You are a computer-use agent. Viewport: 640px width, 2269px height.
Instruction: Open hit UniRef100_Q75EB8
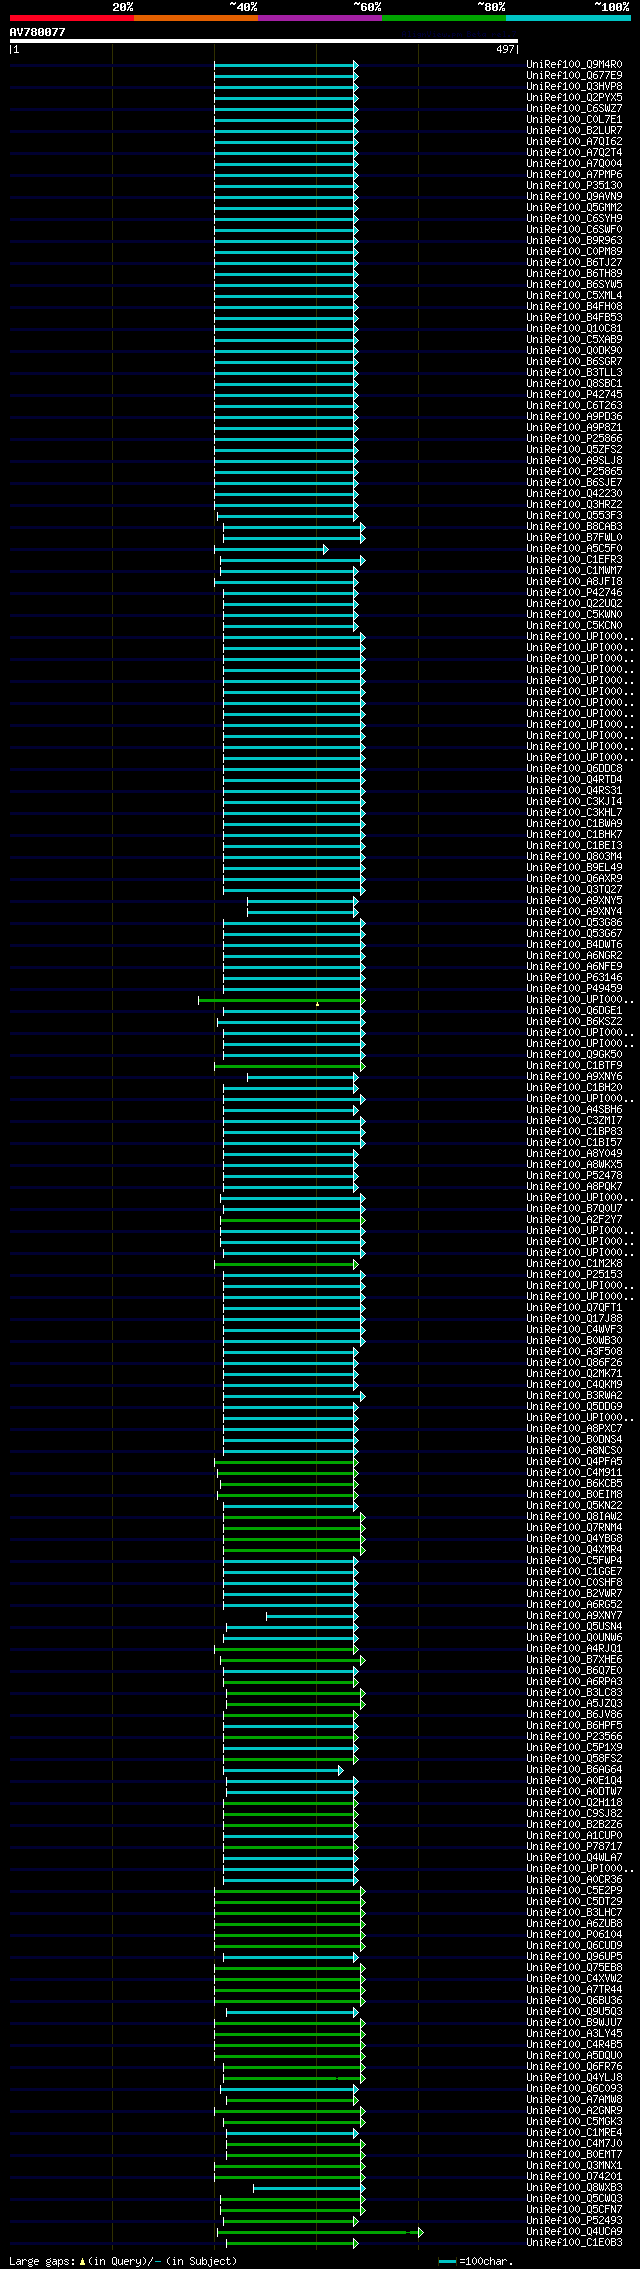click(574, 1968)
